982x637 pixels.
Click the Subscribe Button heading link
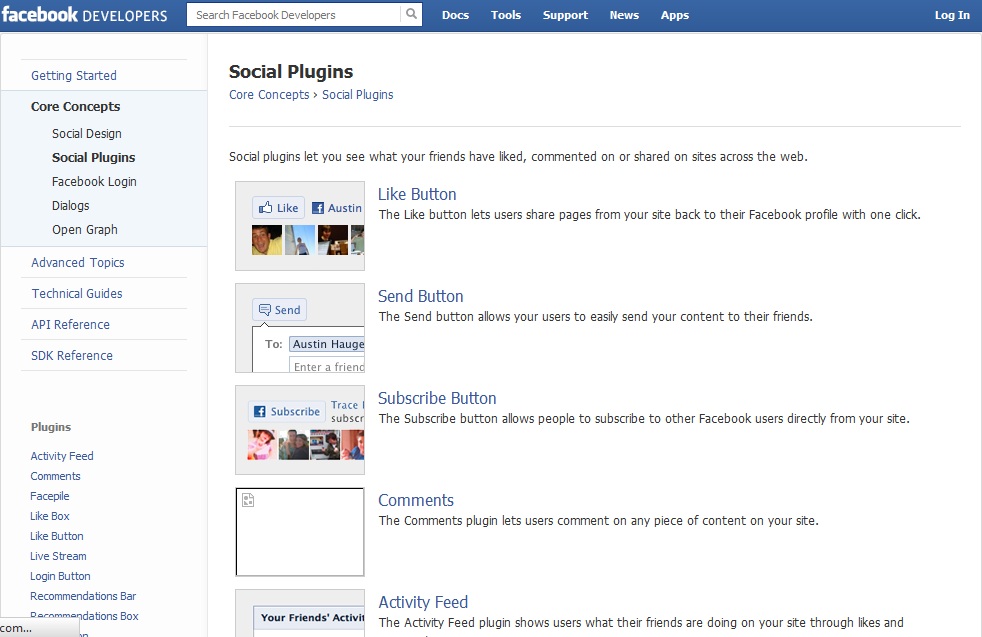(x=437, y=397)
